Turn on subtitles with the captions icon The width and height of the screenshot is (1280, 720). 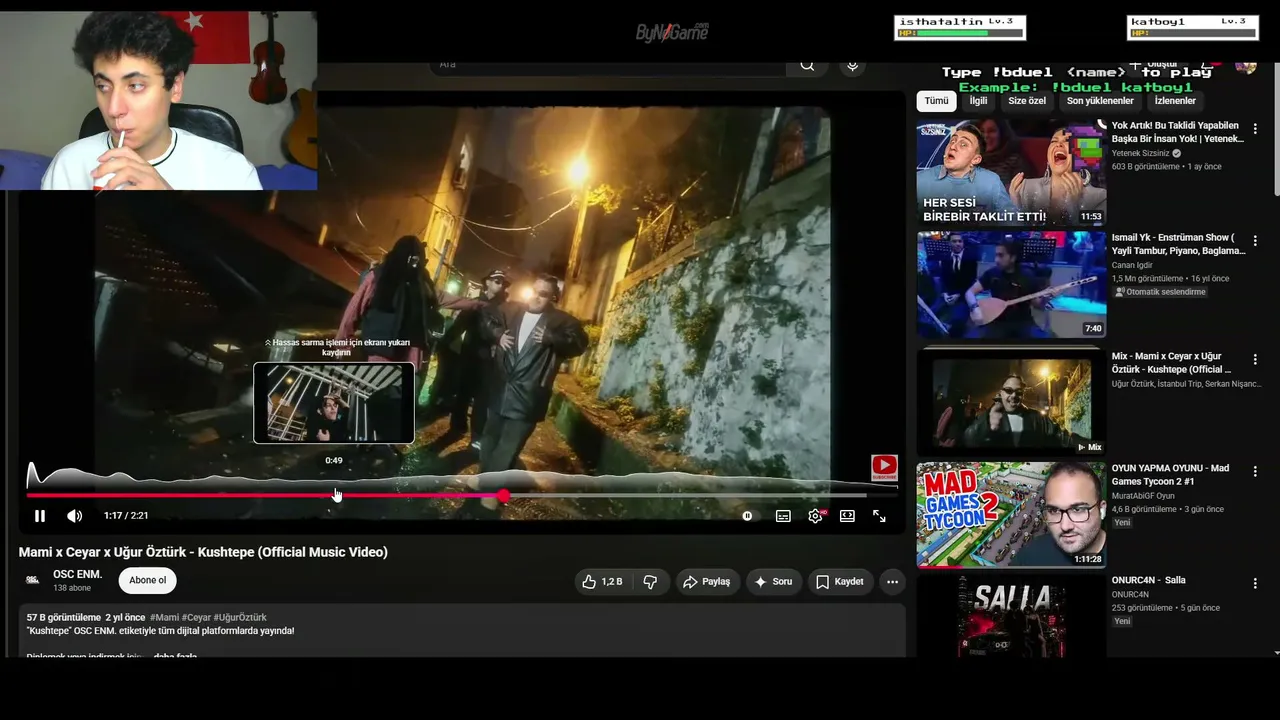783,516
